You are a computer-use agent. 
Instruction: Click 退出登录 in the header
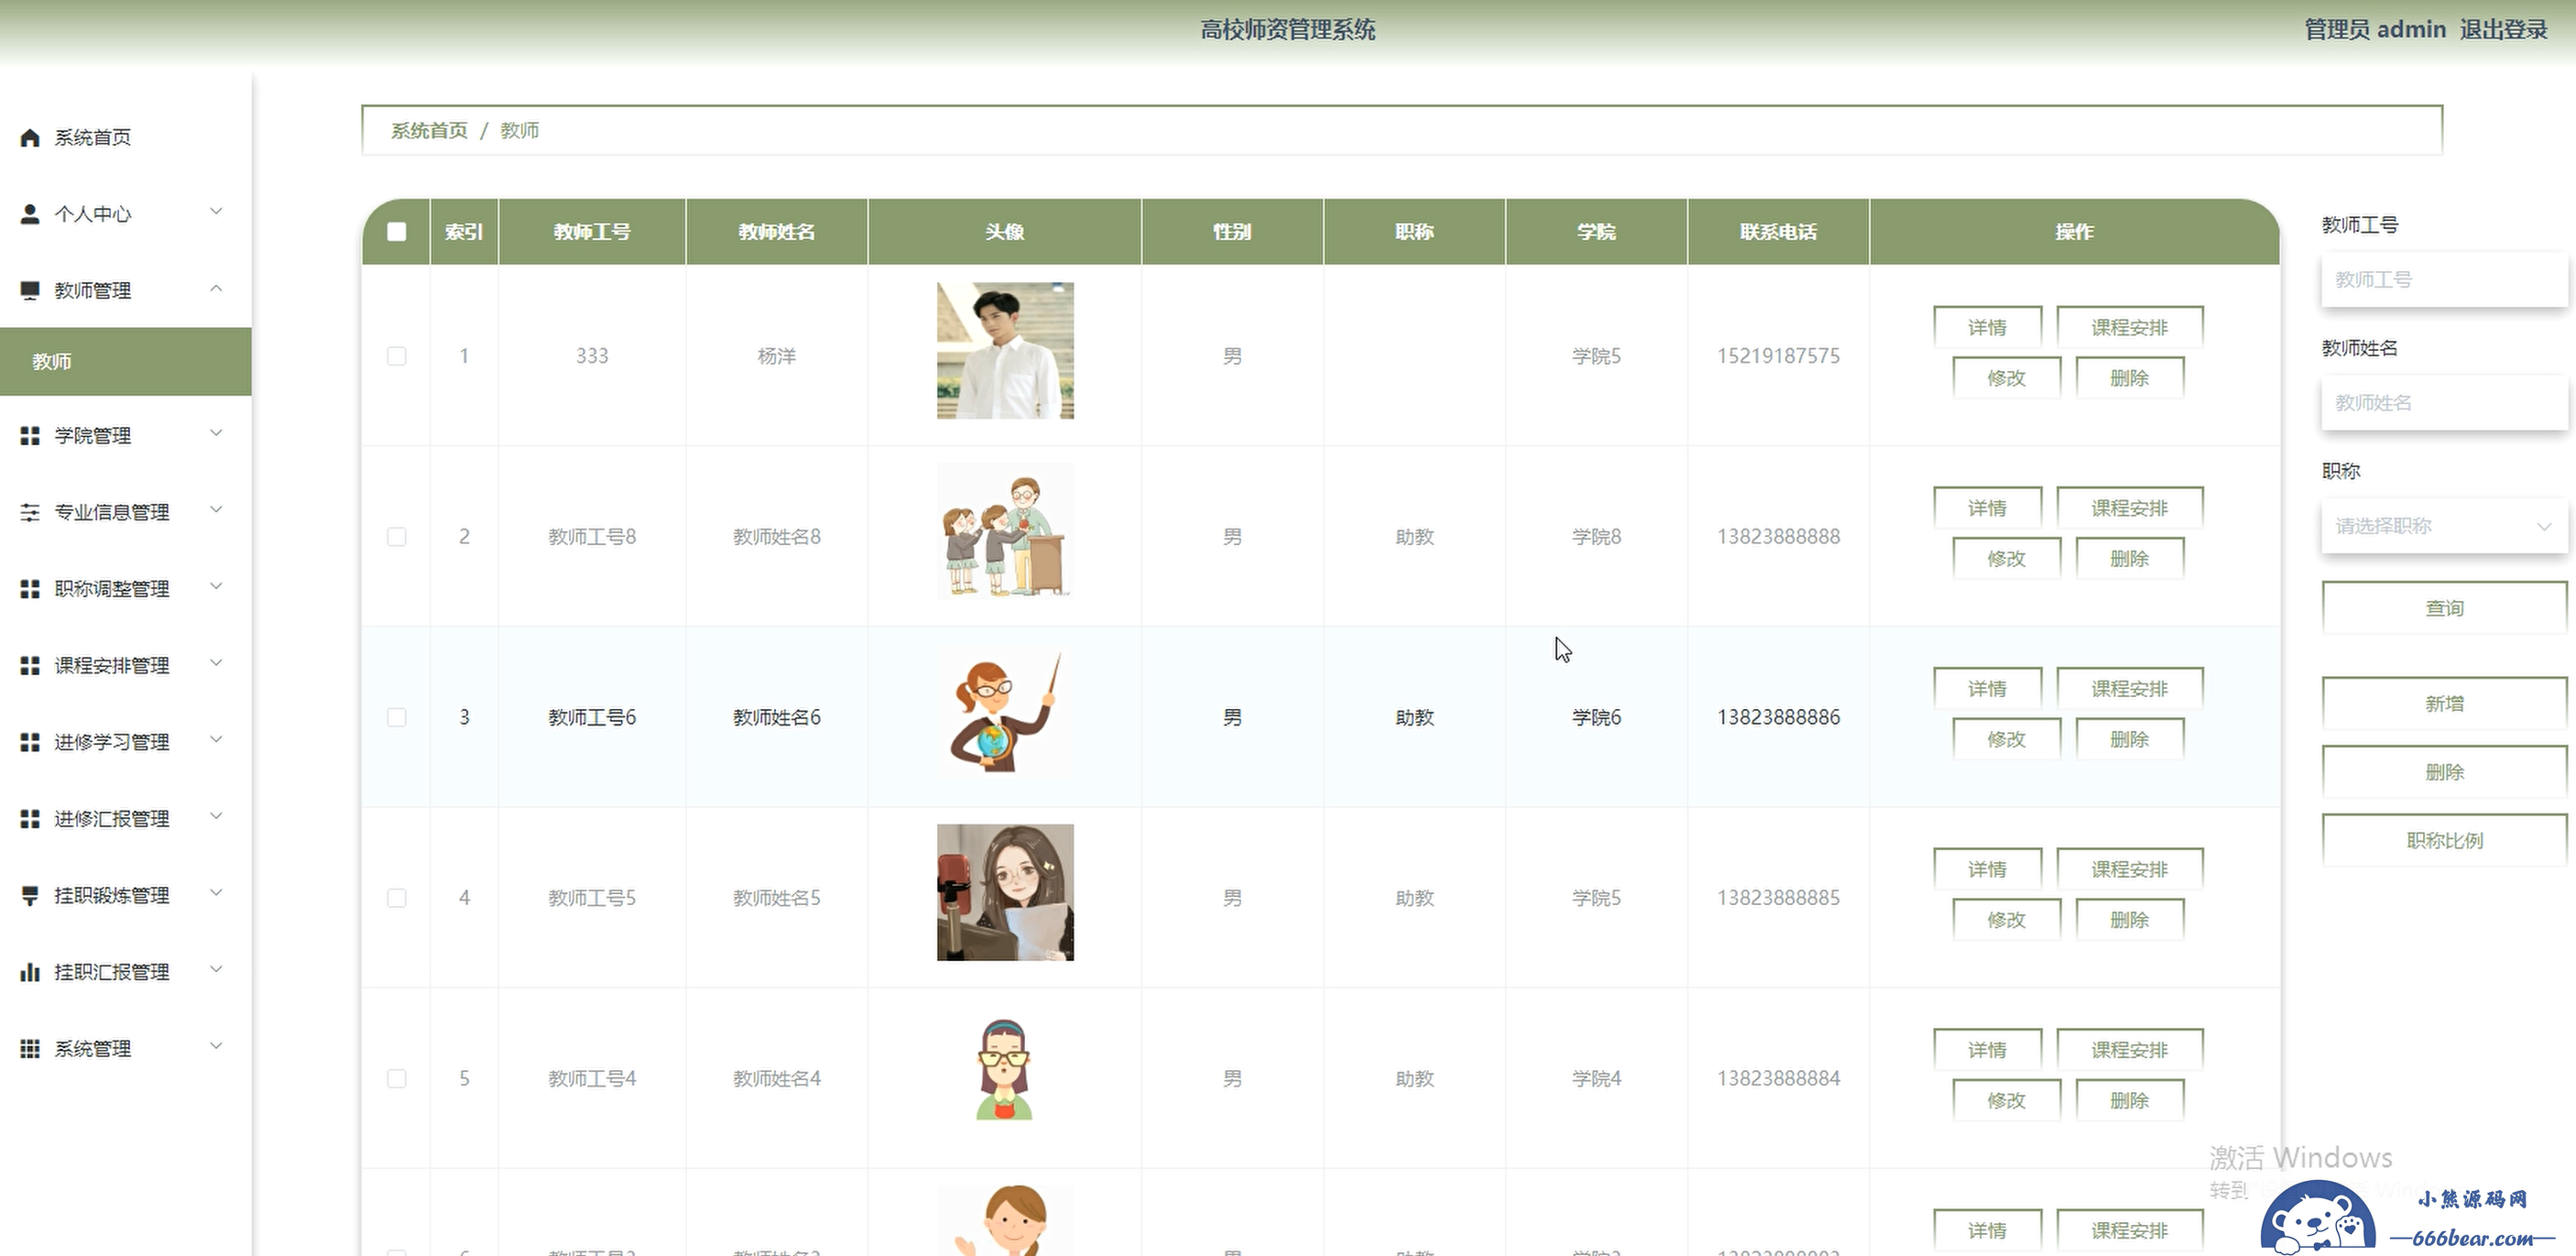[2503, 30]
